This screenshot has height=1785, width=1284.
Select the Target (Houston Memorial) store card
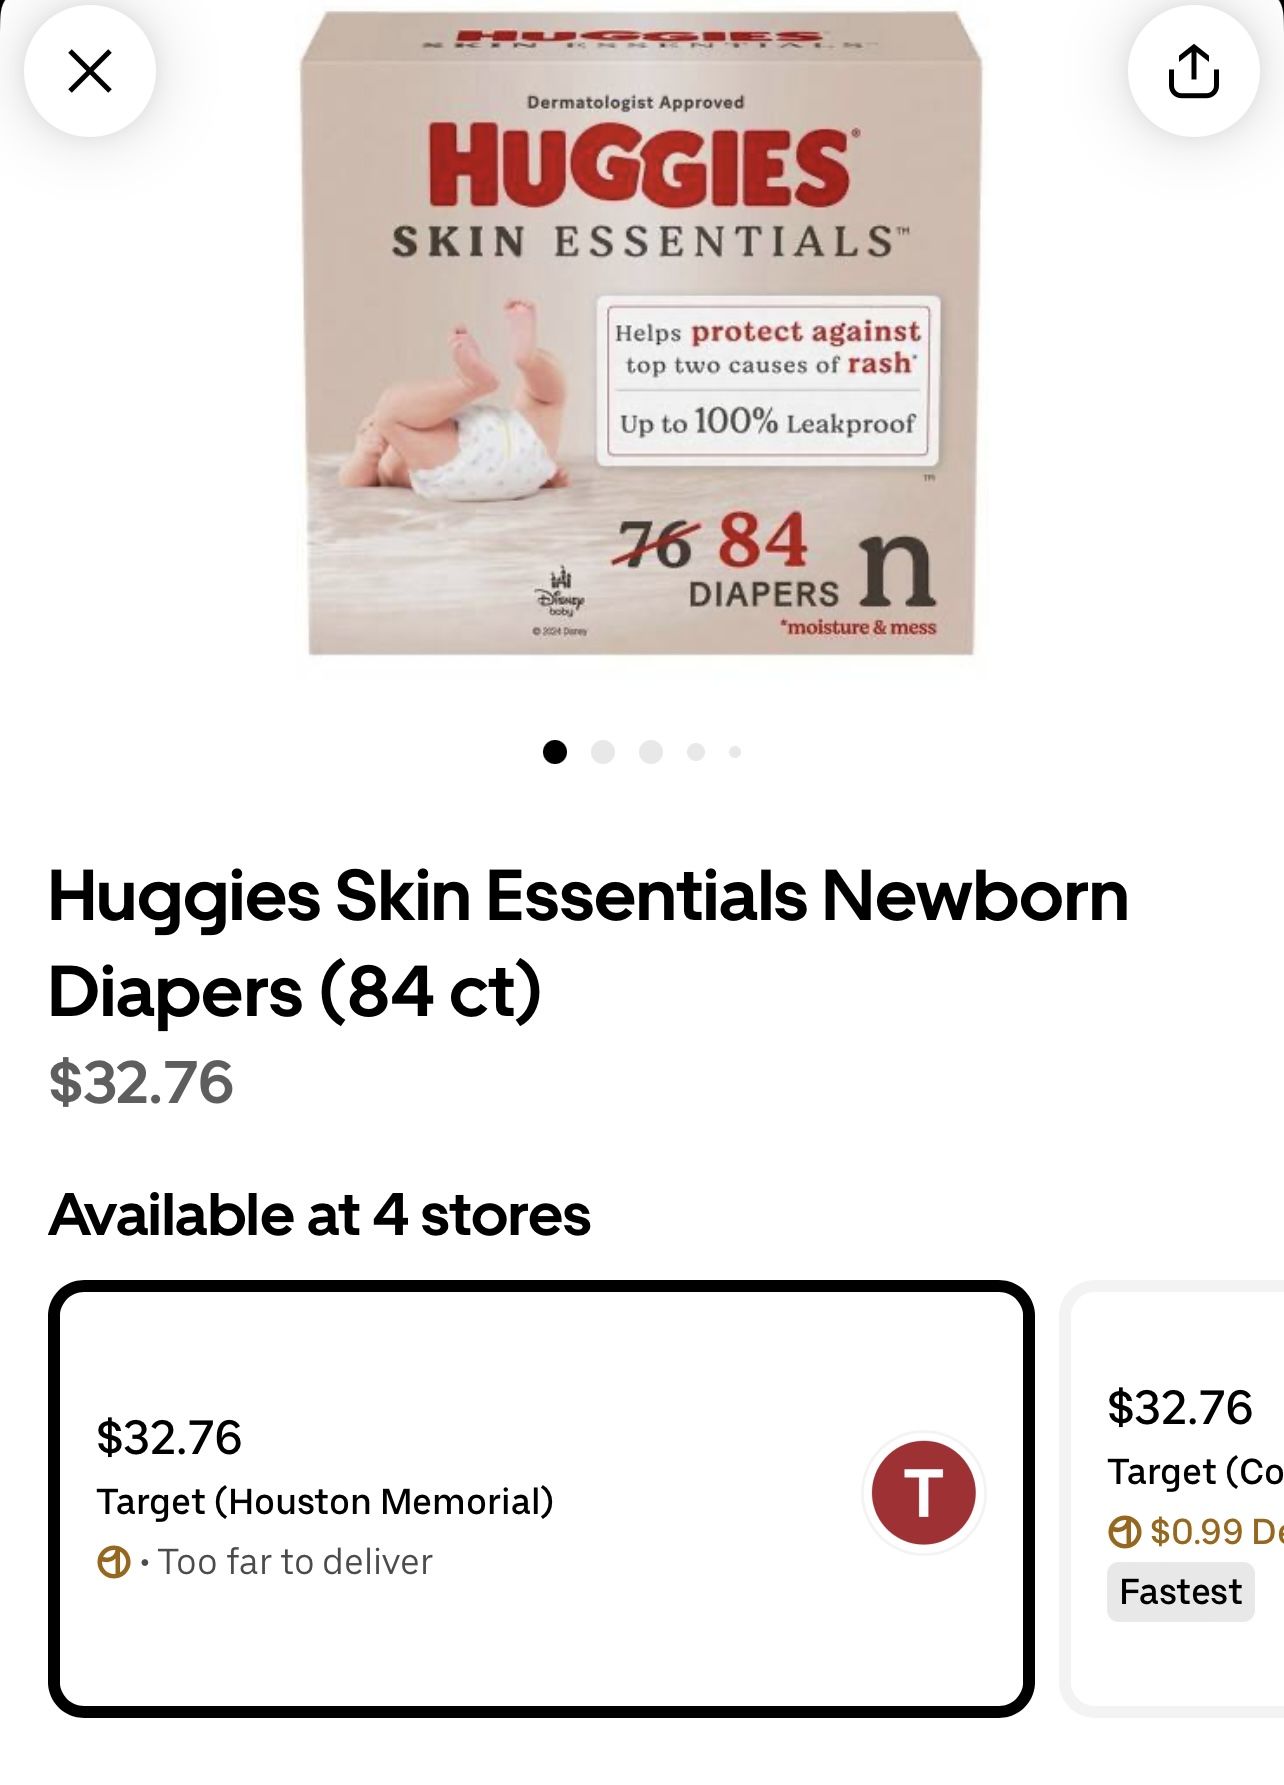[541, 1499]
